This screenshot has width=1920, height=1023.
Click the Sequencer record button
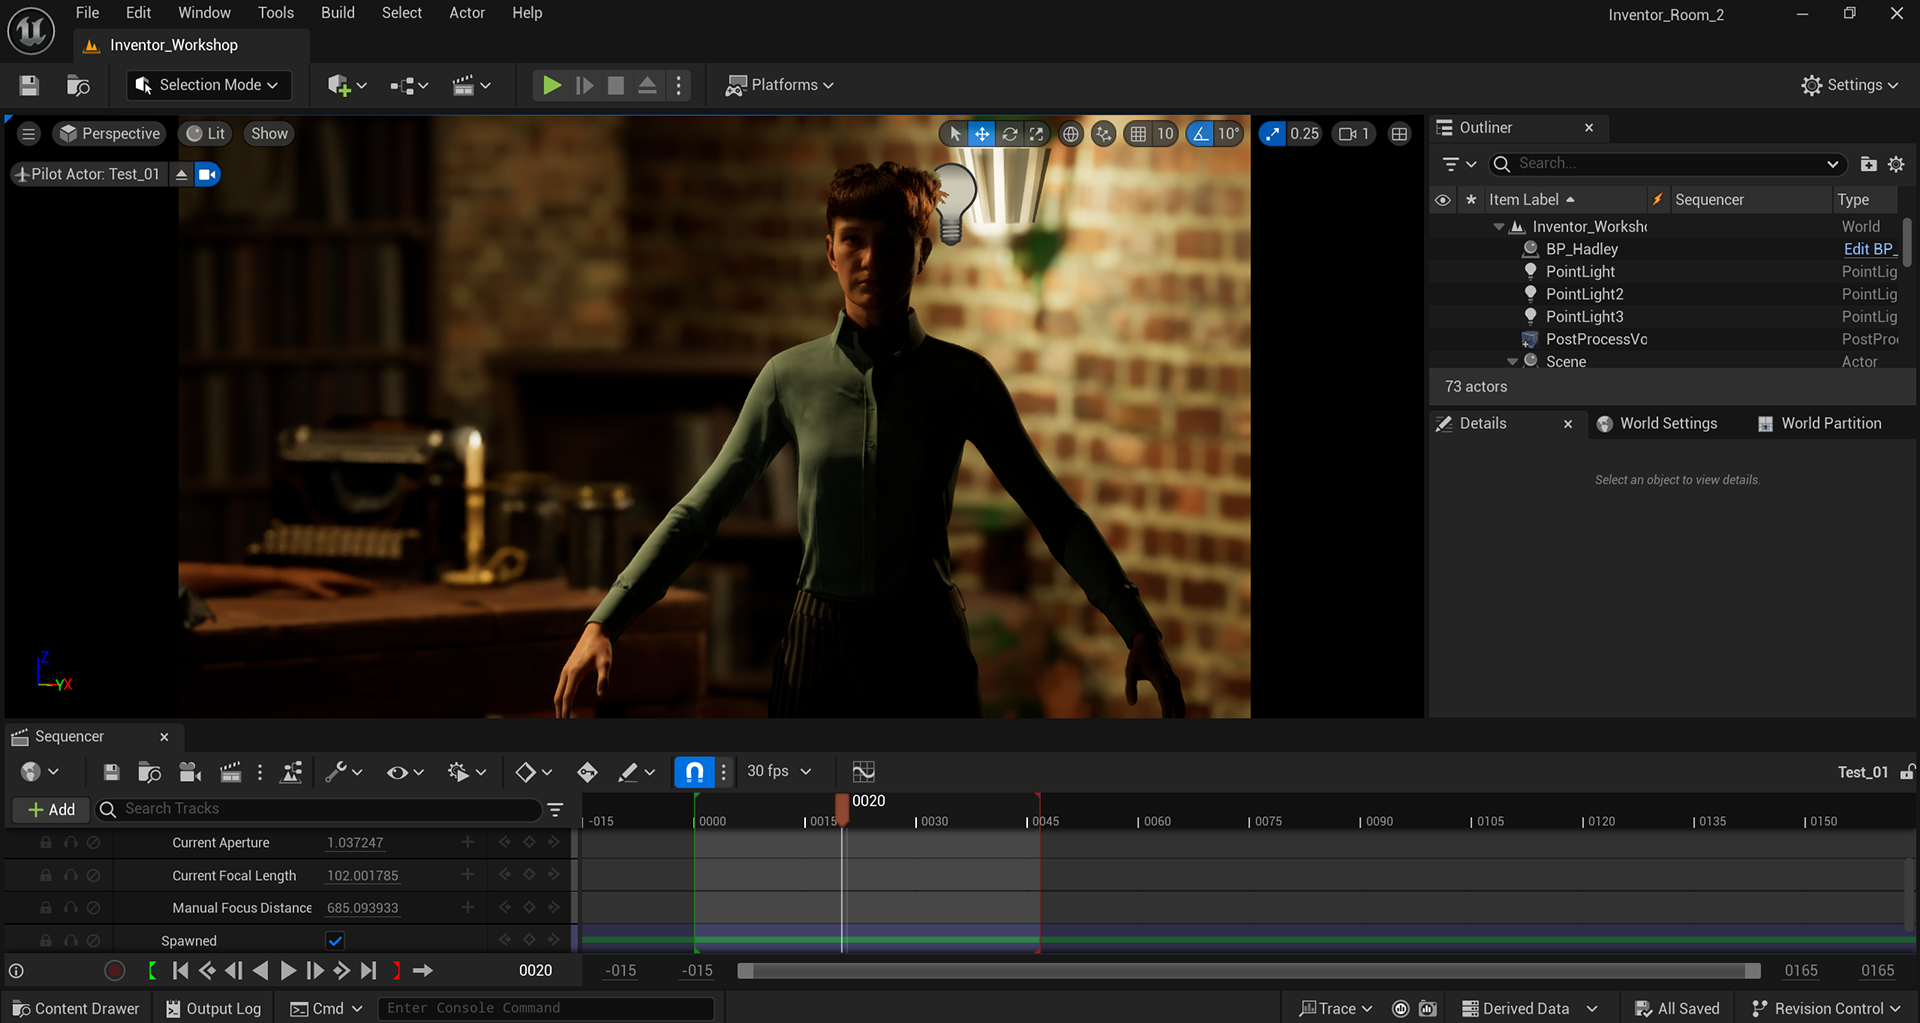click(115, 970)
